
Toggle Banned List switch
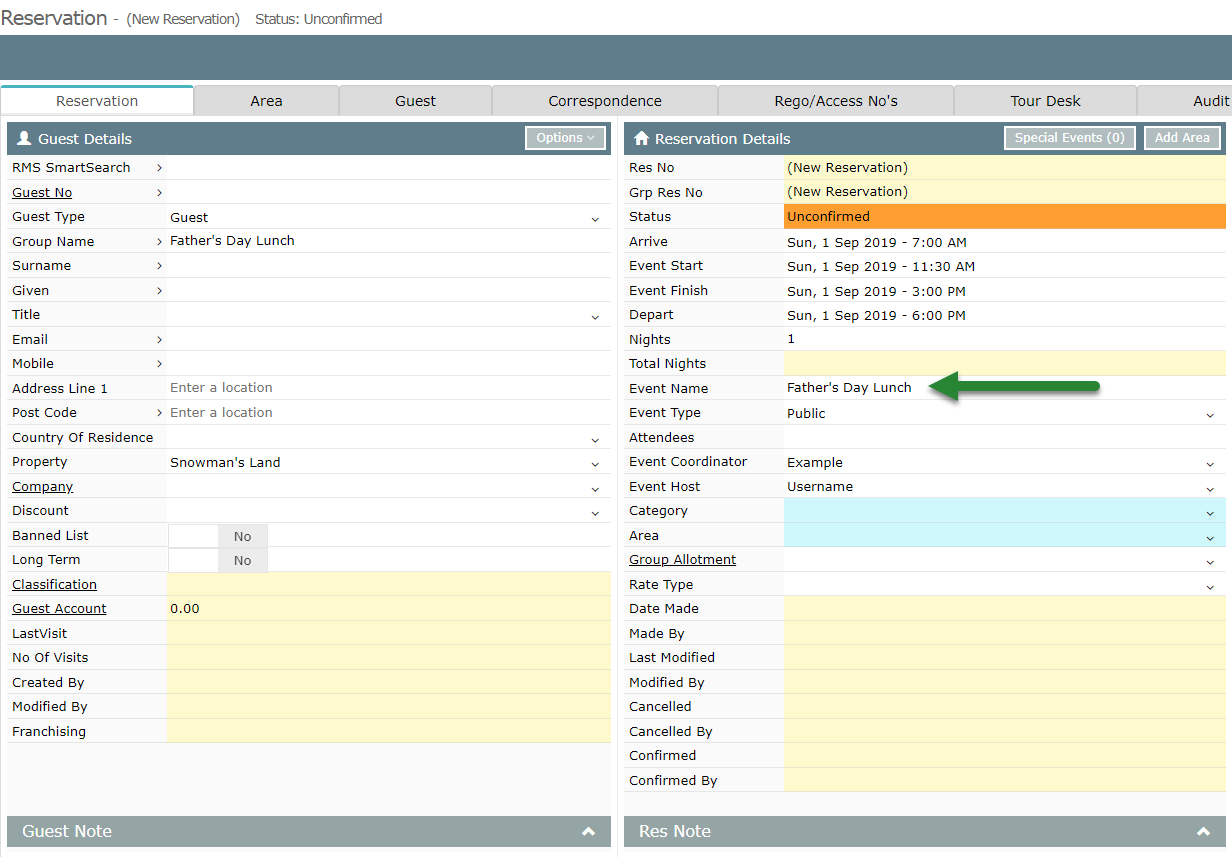pyautogui.click(x=218, y=536)
